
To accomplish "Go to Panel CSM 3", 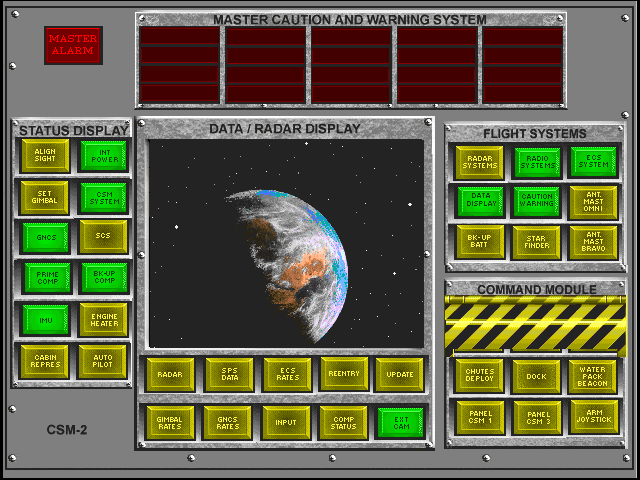I will [537, 417].
